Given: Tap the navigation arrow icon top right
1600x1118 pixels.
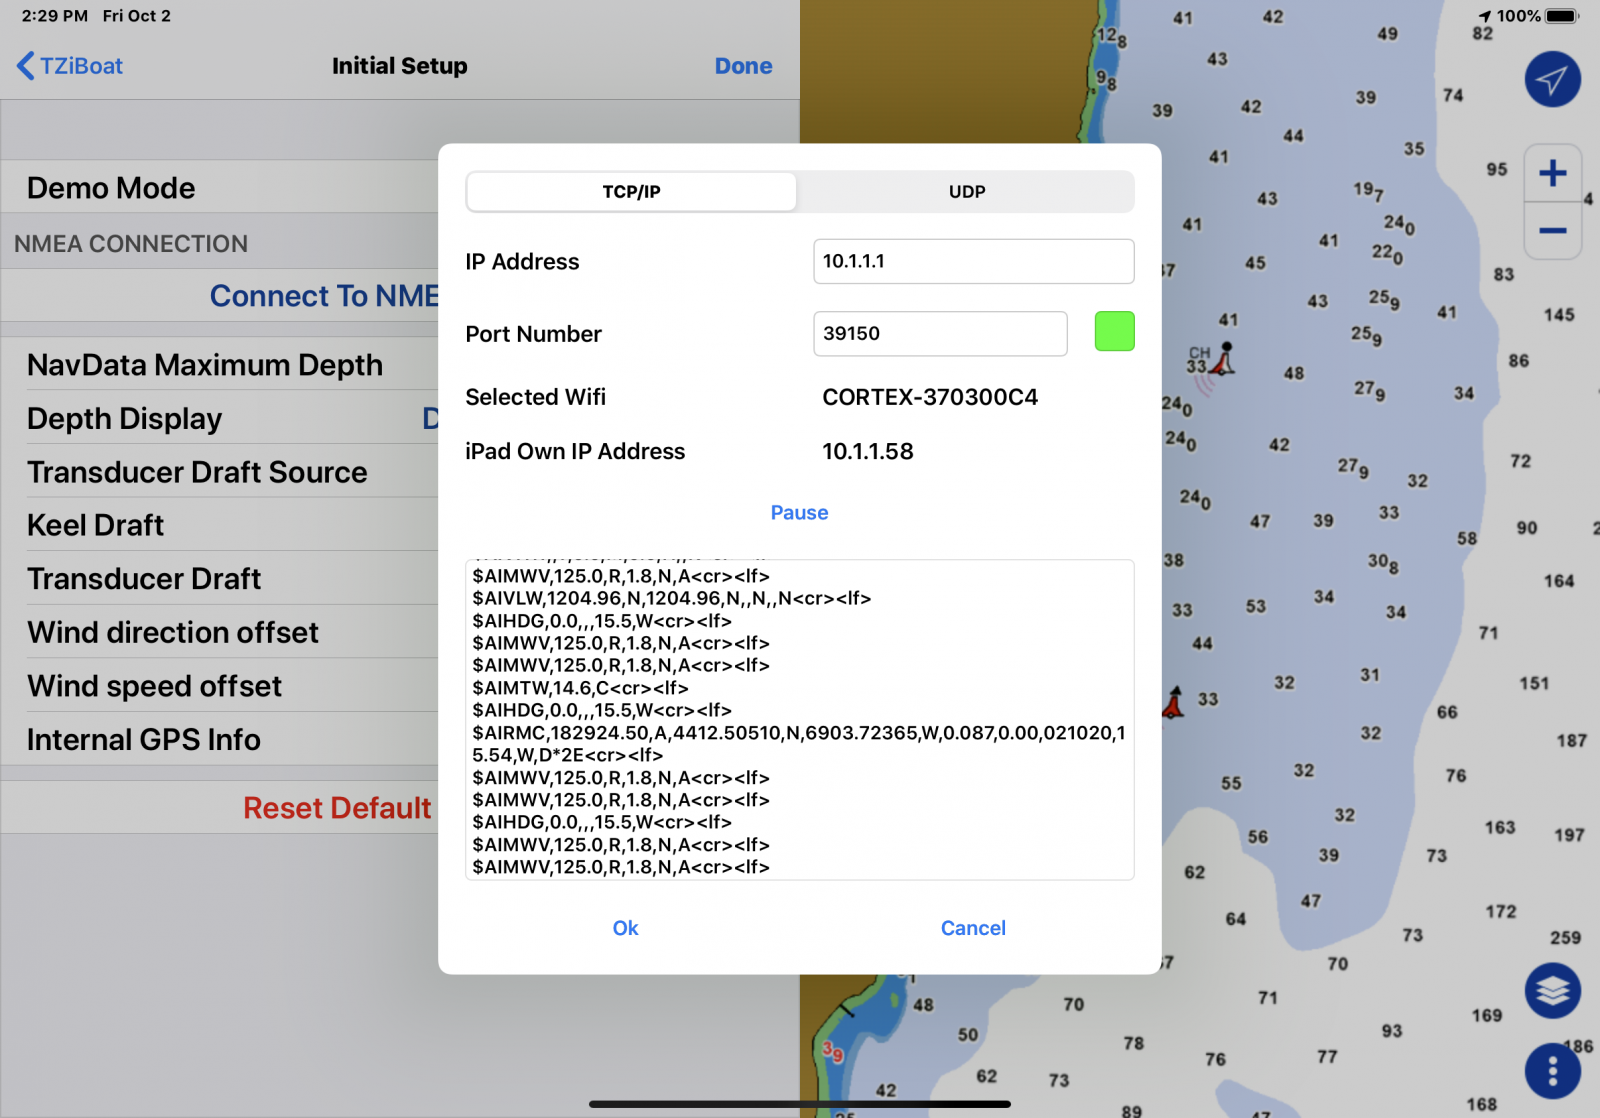Looking at the screenshot, I should pos(1551,79).
